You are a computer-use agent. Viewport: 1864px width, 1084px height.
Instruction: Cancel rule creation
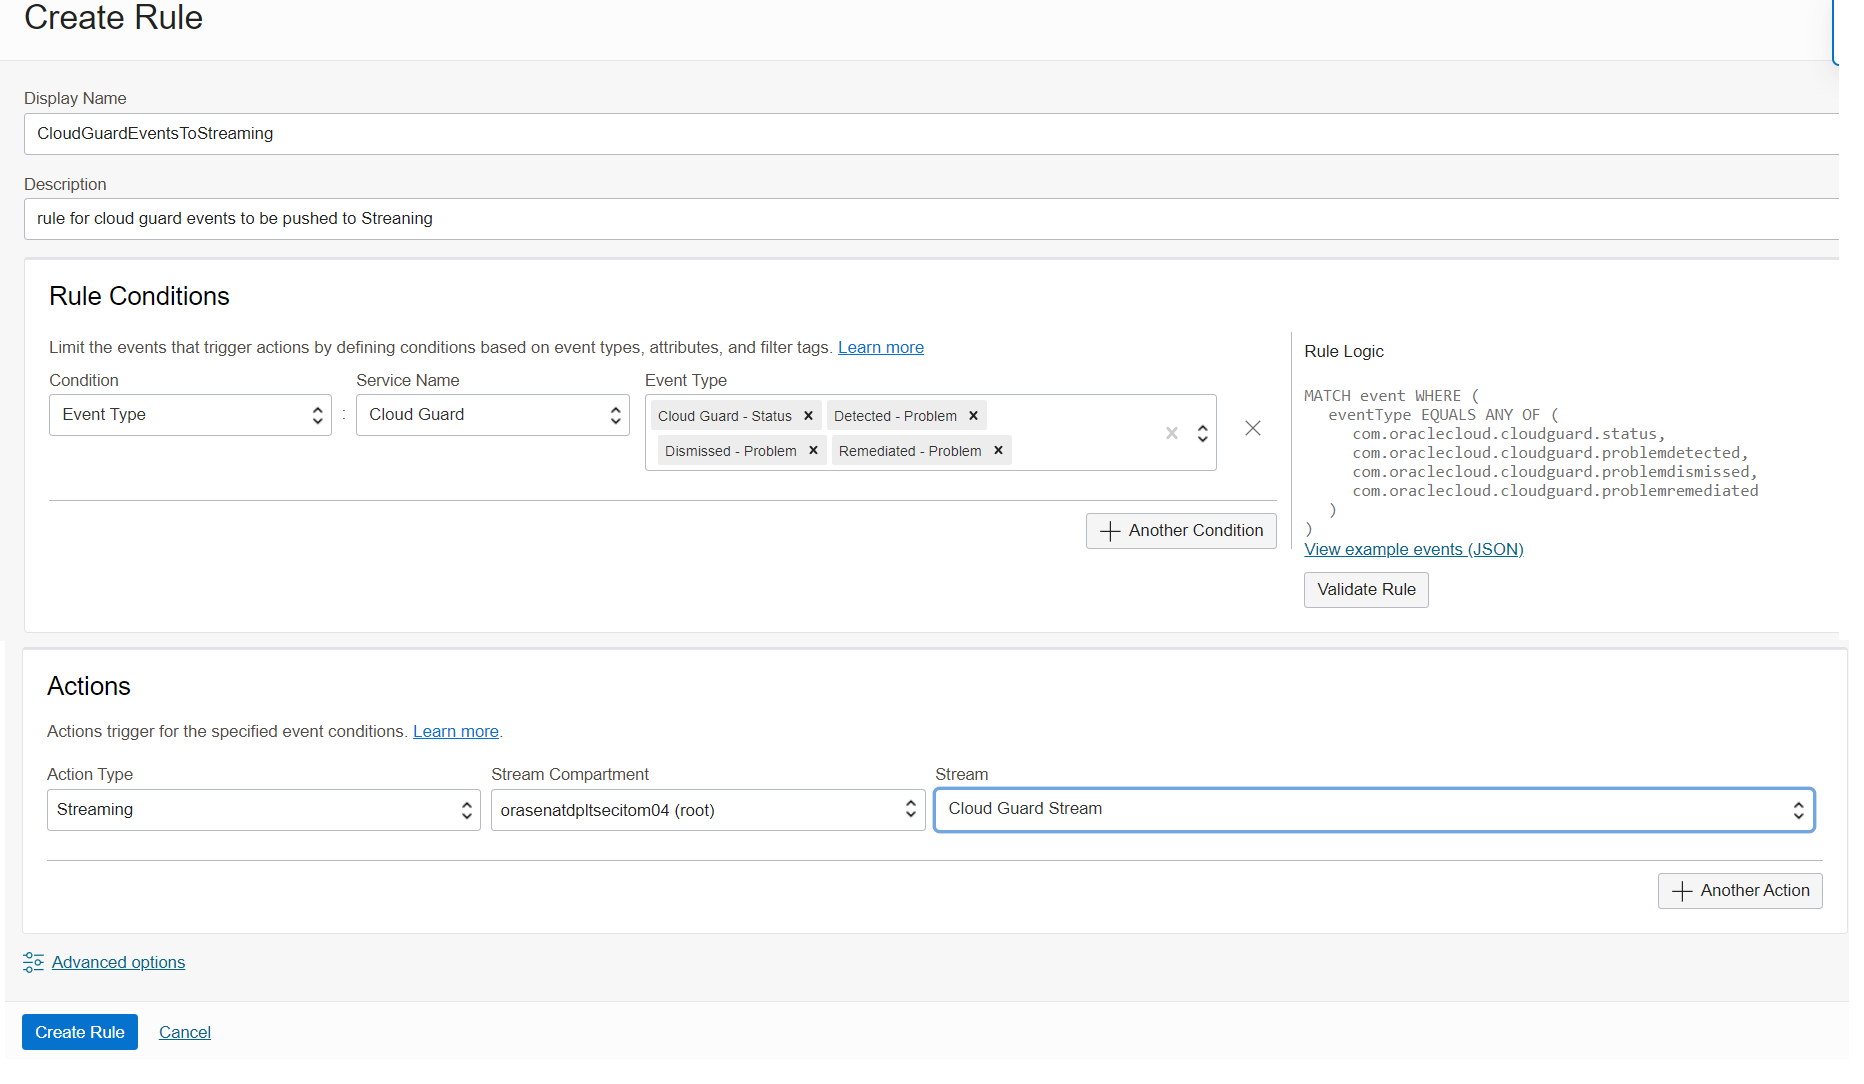pos(184,1031)
